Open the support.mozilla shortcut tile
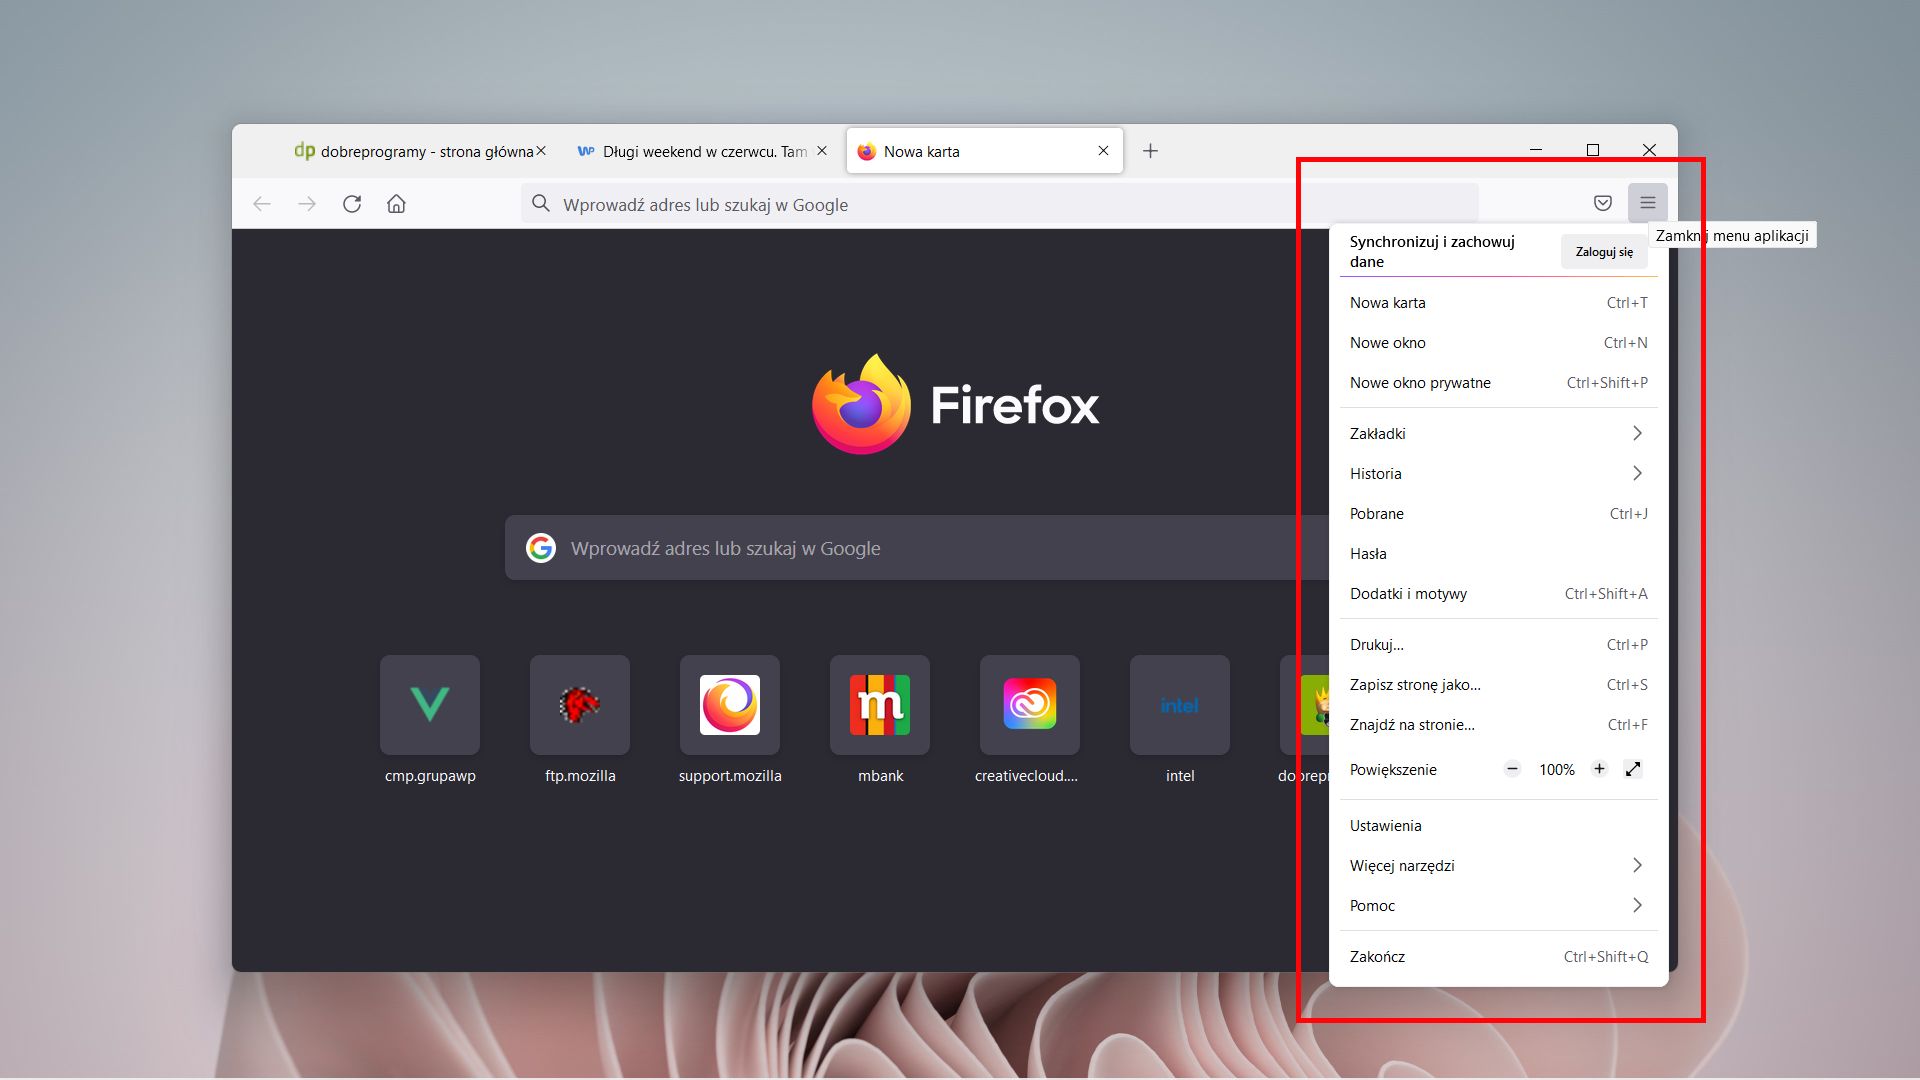Screen dimensions: 1920x1080 (729, 705)
